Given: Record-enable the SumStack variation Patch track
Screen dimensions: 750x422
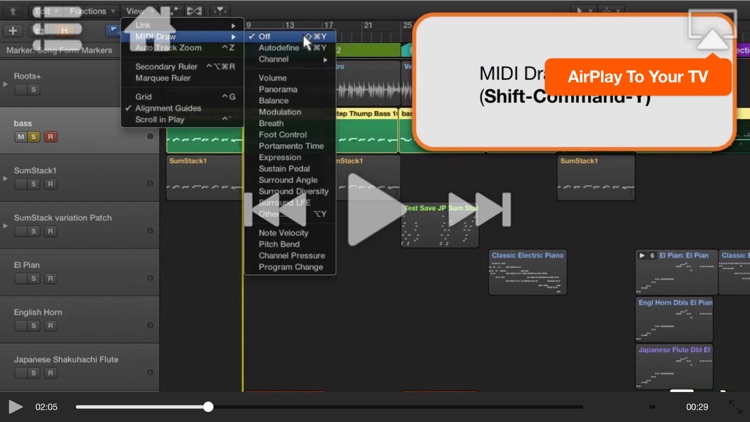Looking at the screenshot, I should [50, 232].
